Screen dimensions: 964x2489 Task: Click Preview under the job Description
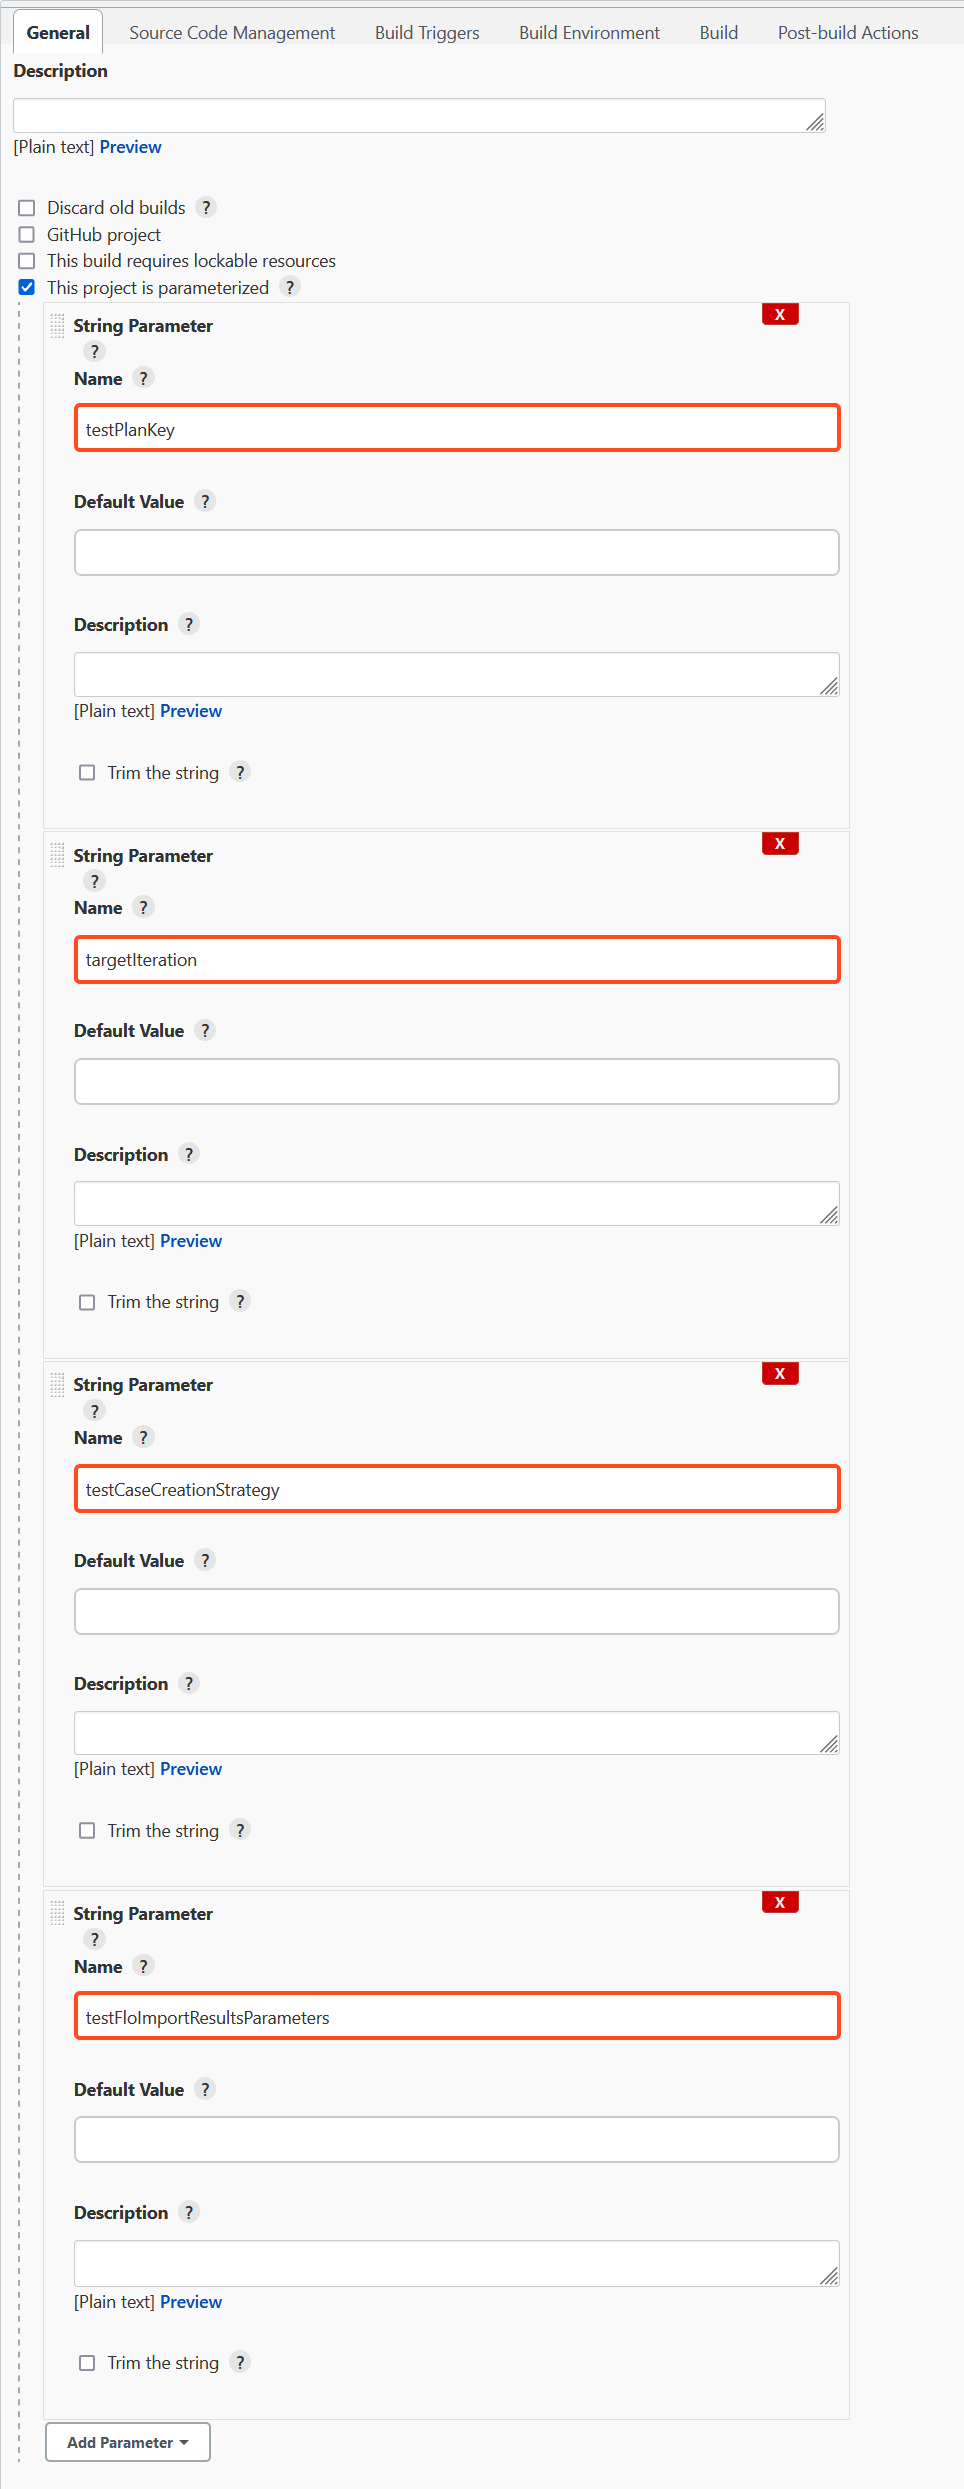click(x=130, y=147)
